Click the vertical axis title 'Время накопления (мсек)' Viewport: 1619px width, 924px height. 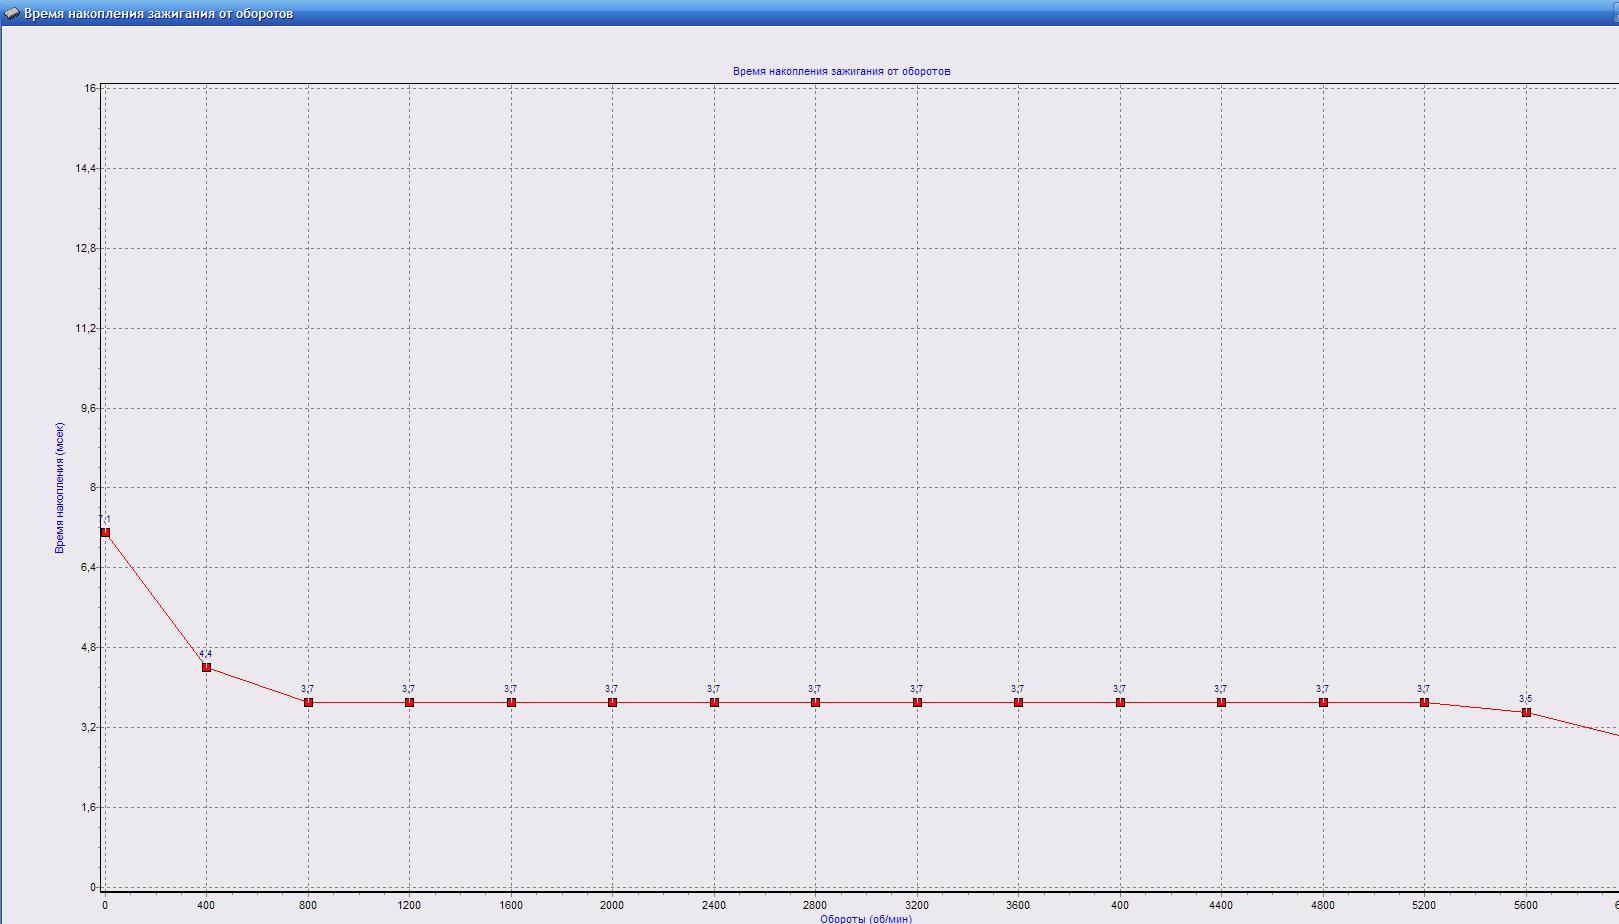pos(60,487)
